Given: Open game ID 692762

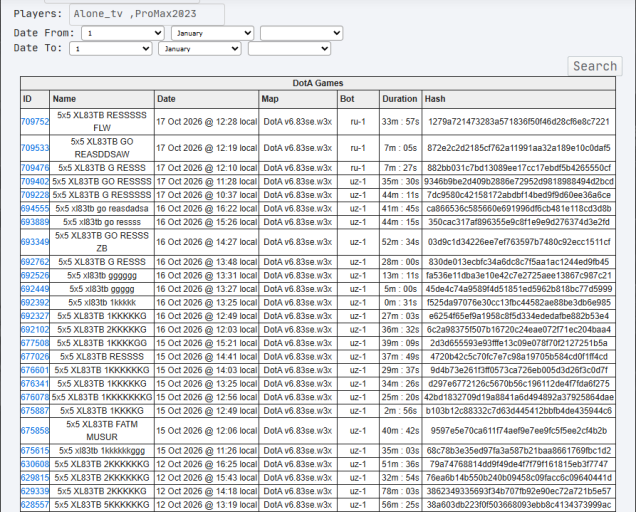Looking at the screenshot, I should [35, 262].
